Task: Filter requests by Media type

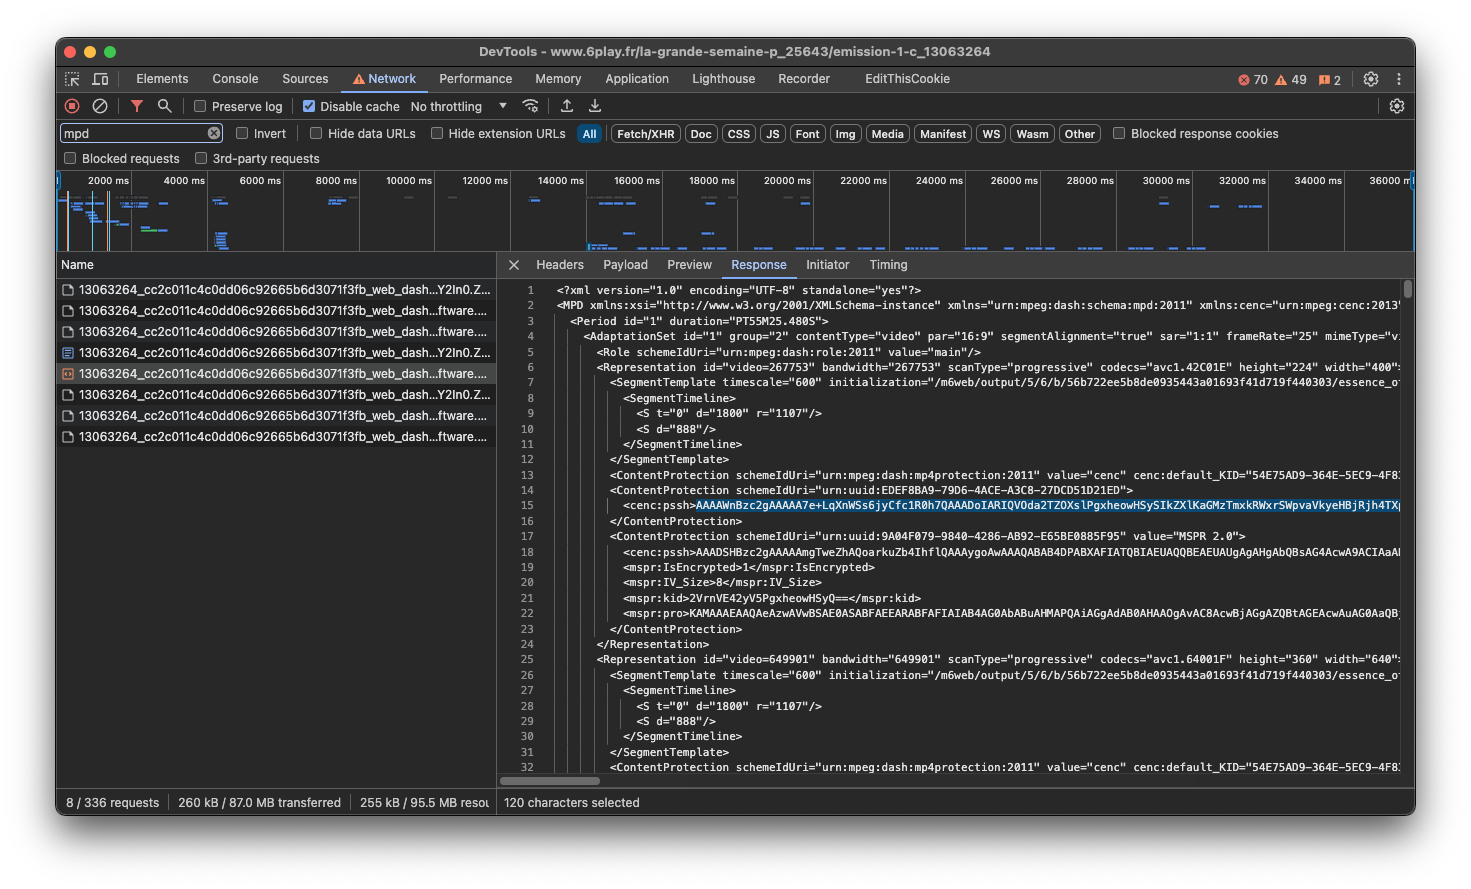Action: click(x=887, y=134)
